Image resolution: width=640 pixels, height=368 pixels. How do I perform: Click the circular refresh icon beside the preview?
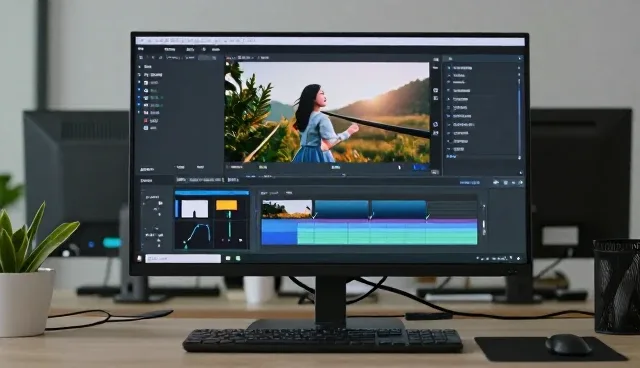click(x=436, y=124)
